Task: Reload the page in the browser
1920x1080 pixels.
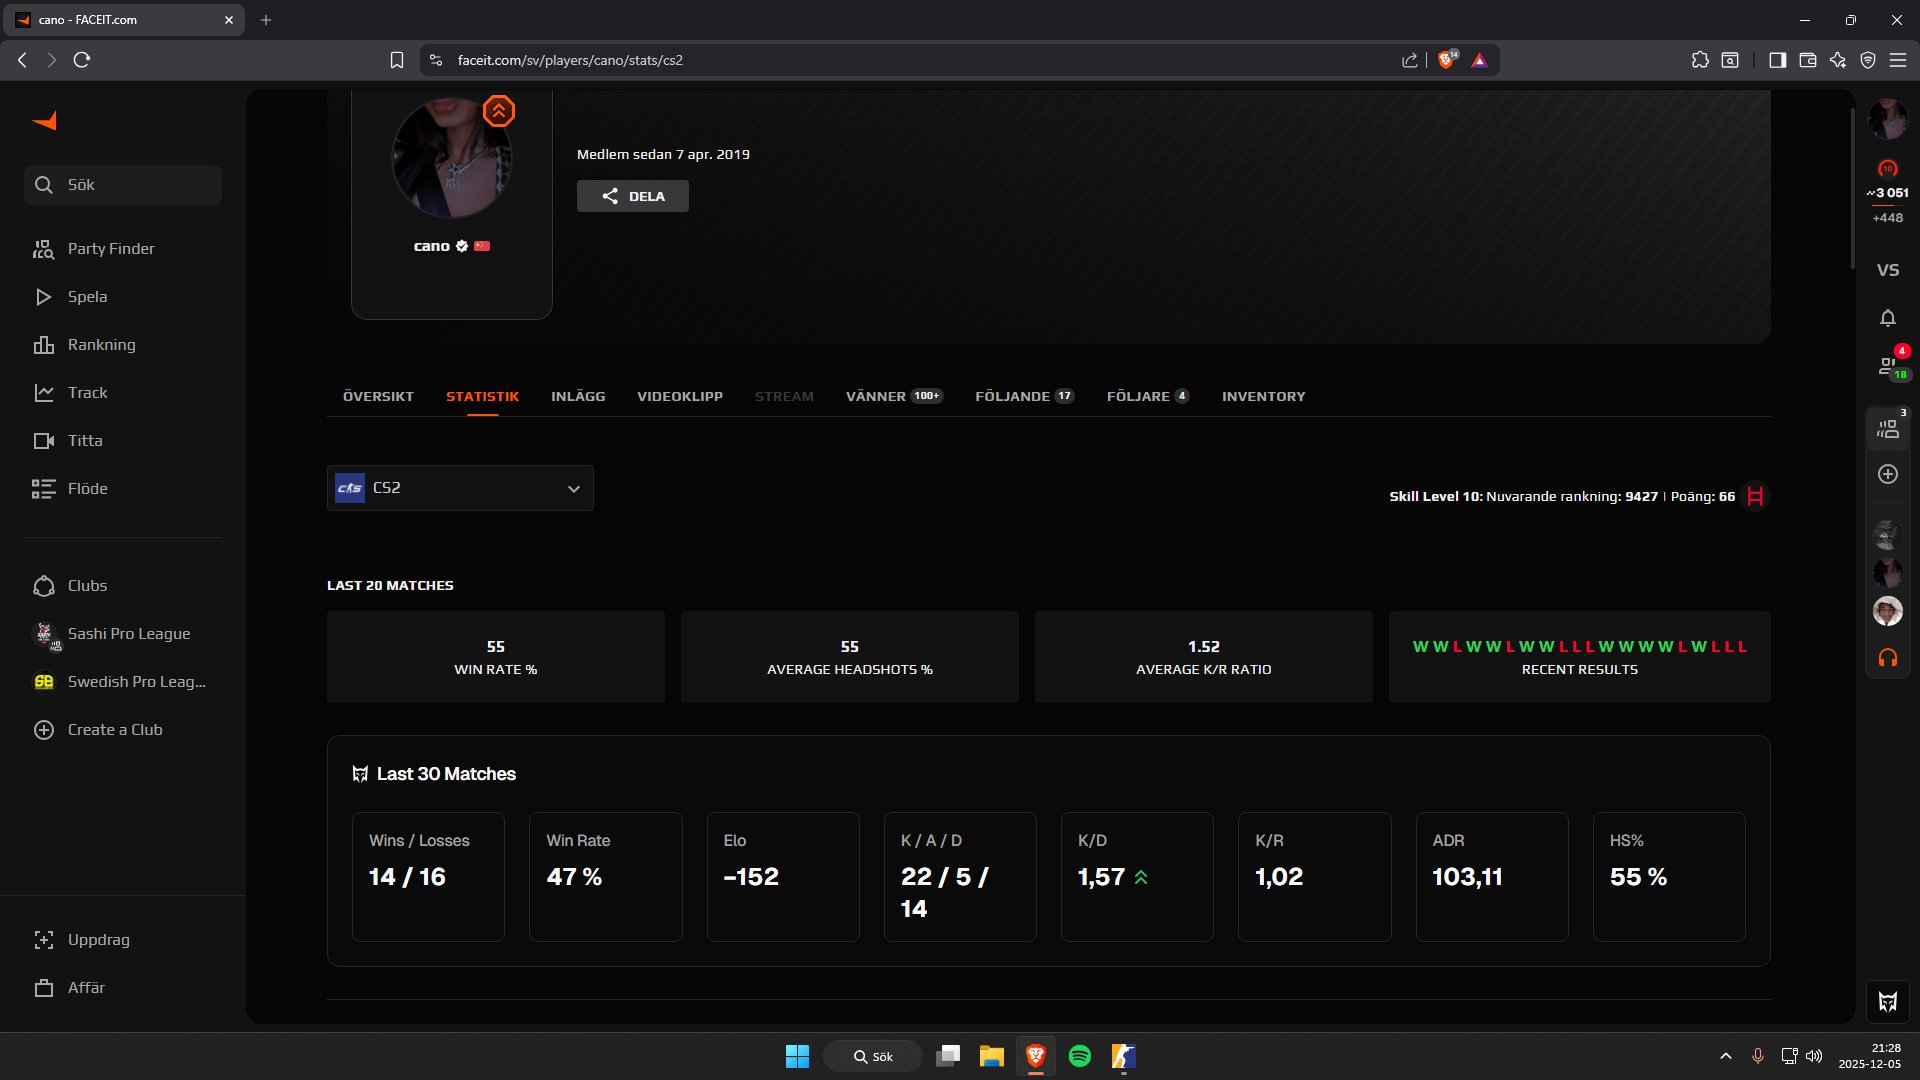Action: click(82, 60)
